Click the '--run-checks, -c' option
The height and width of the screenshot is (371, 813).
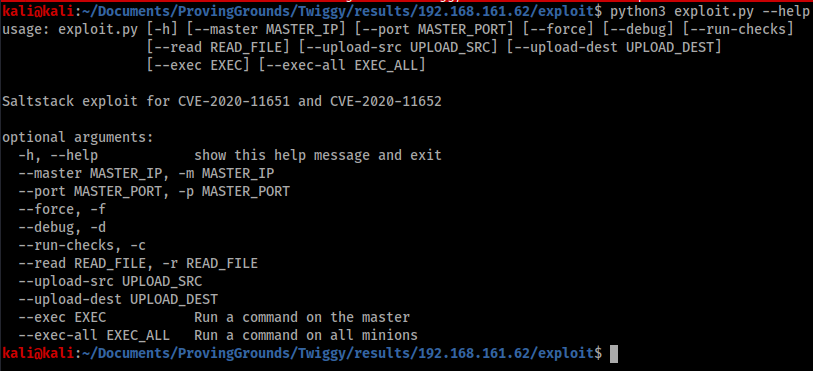pos(82,245)
